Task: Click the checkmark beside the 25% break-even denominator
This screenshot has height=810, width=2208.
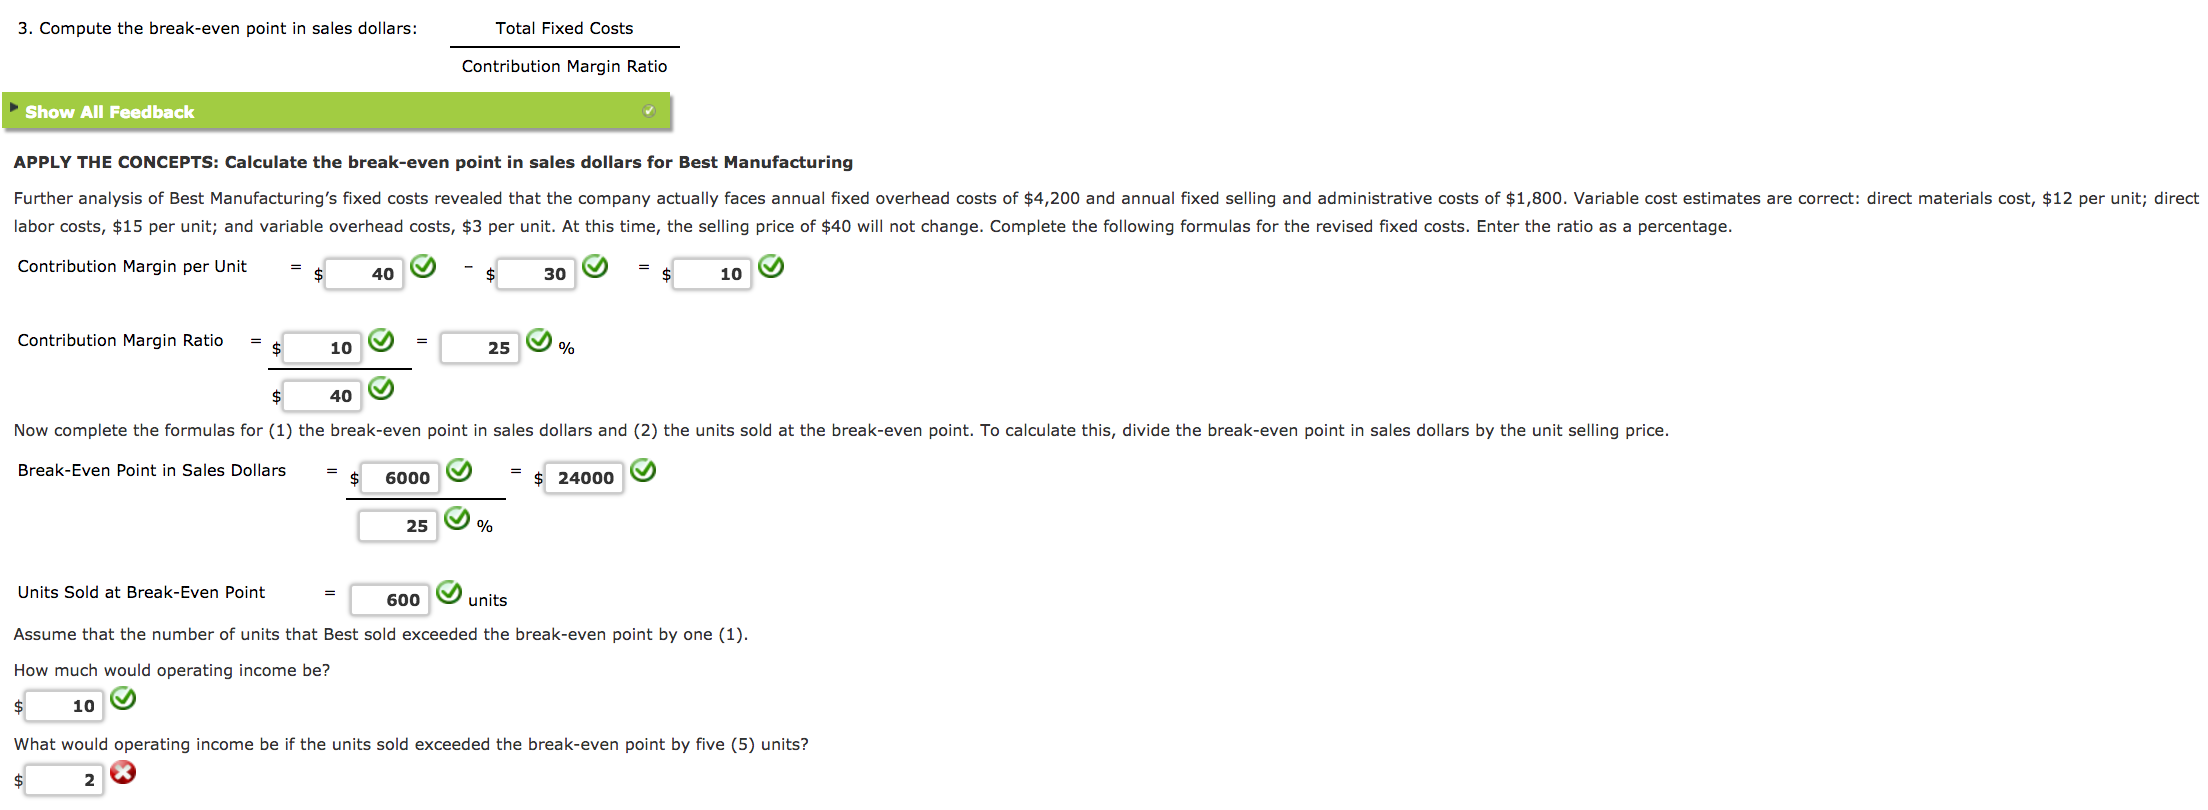Action: 458,519
